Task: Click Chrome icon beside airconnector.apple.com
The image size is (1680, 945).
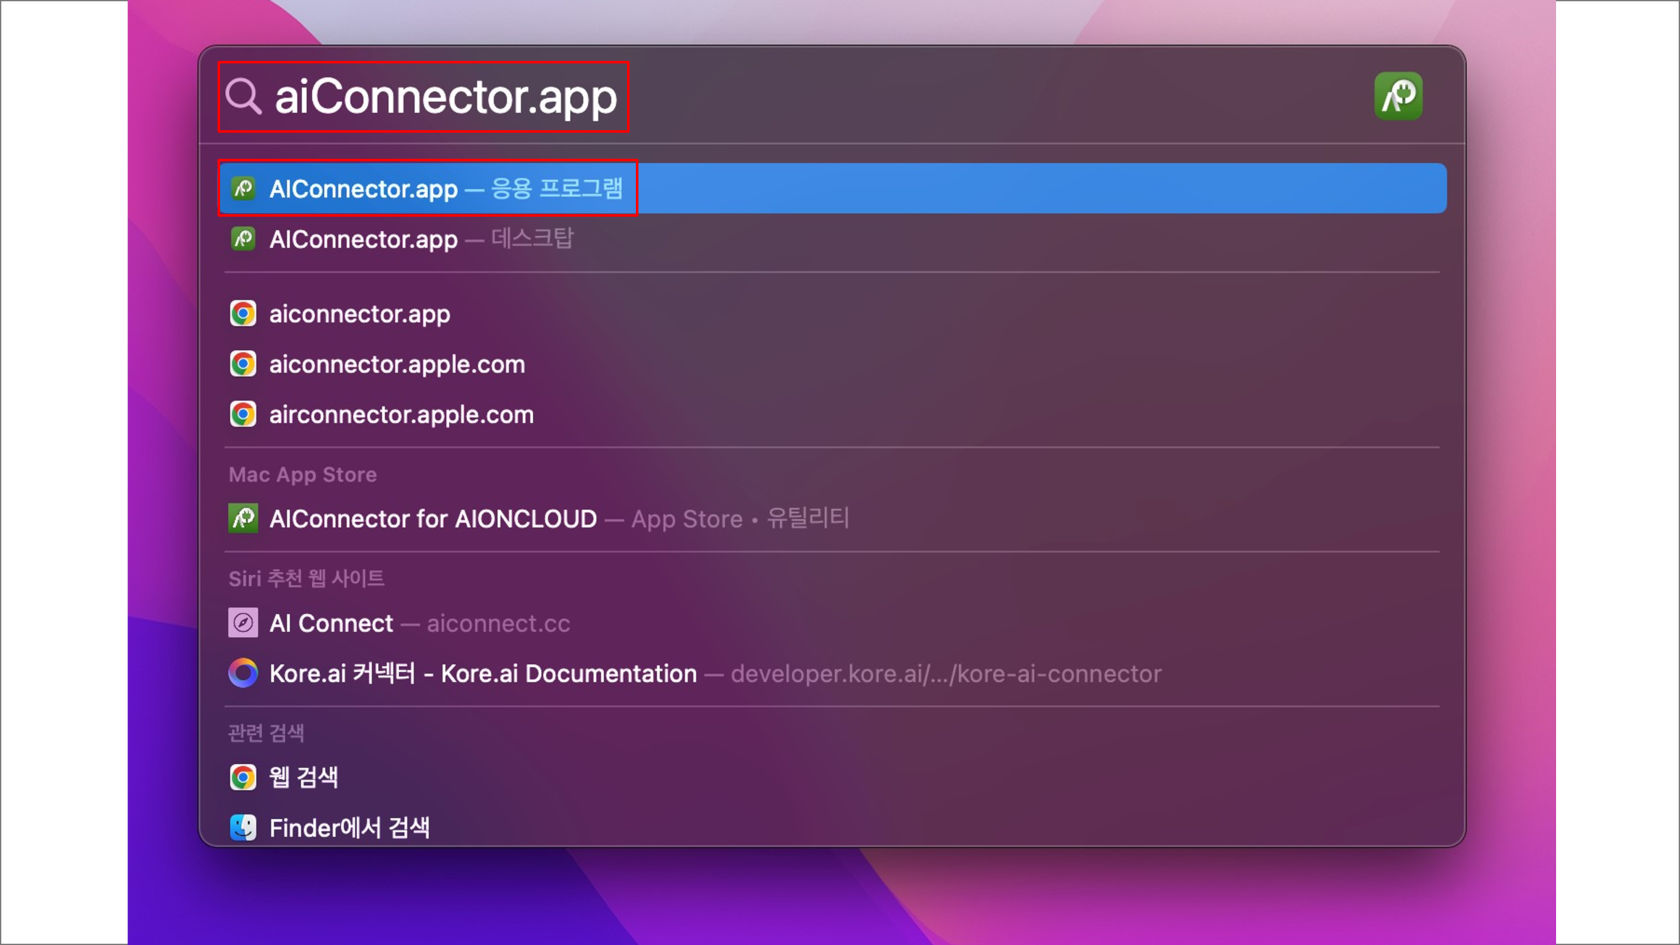Action: (243, 415)
